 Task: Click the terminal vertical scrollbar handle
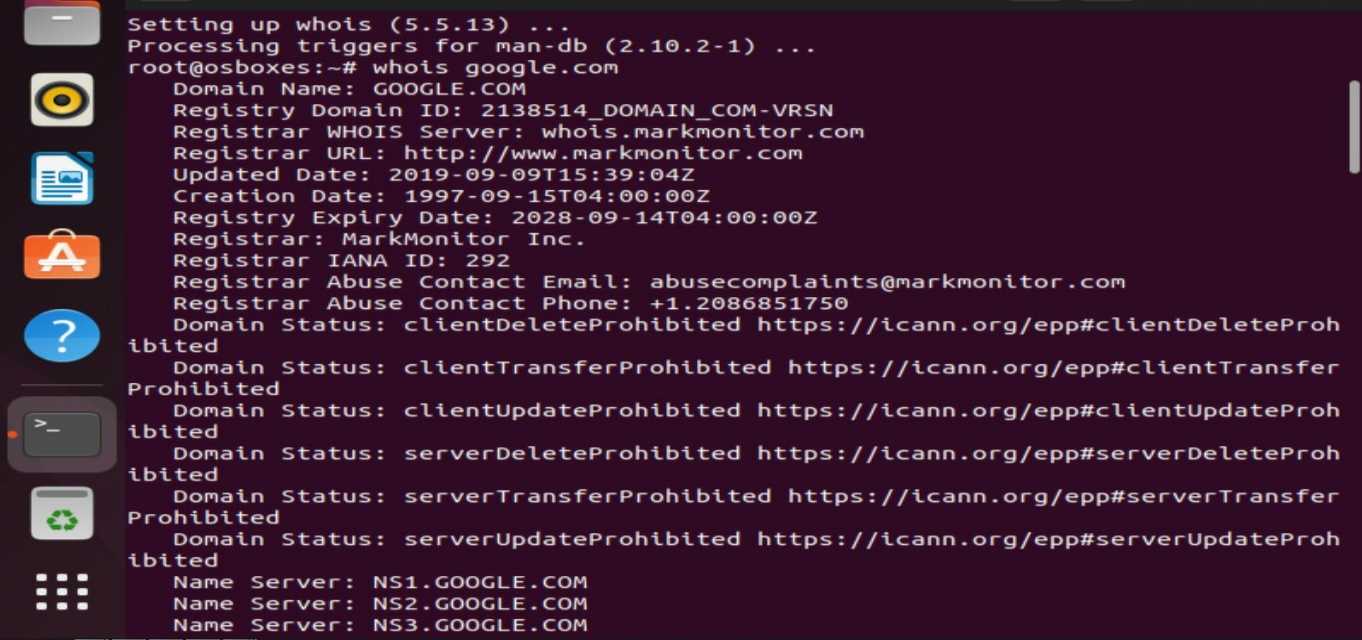tap(1355, 126)
